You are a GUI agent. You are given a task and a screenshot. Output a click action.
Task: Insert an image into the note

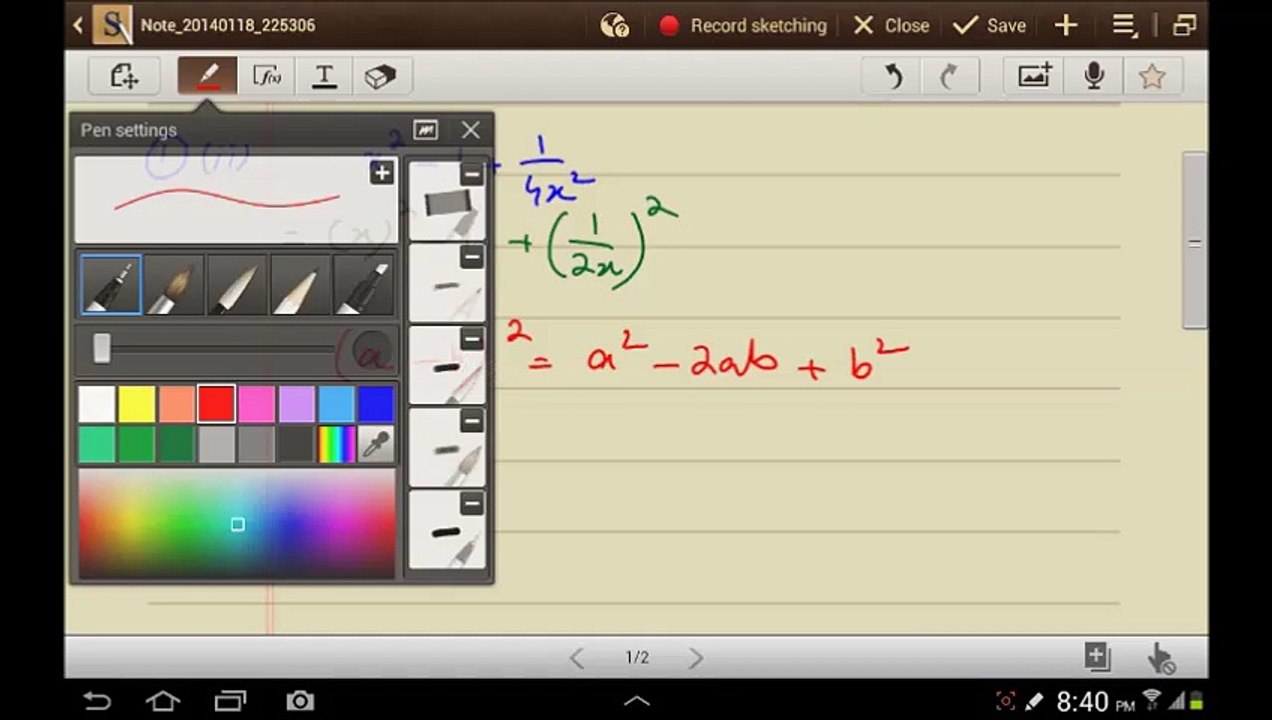coord(1035,76)
